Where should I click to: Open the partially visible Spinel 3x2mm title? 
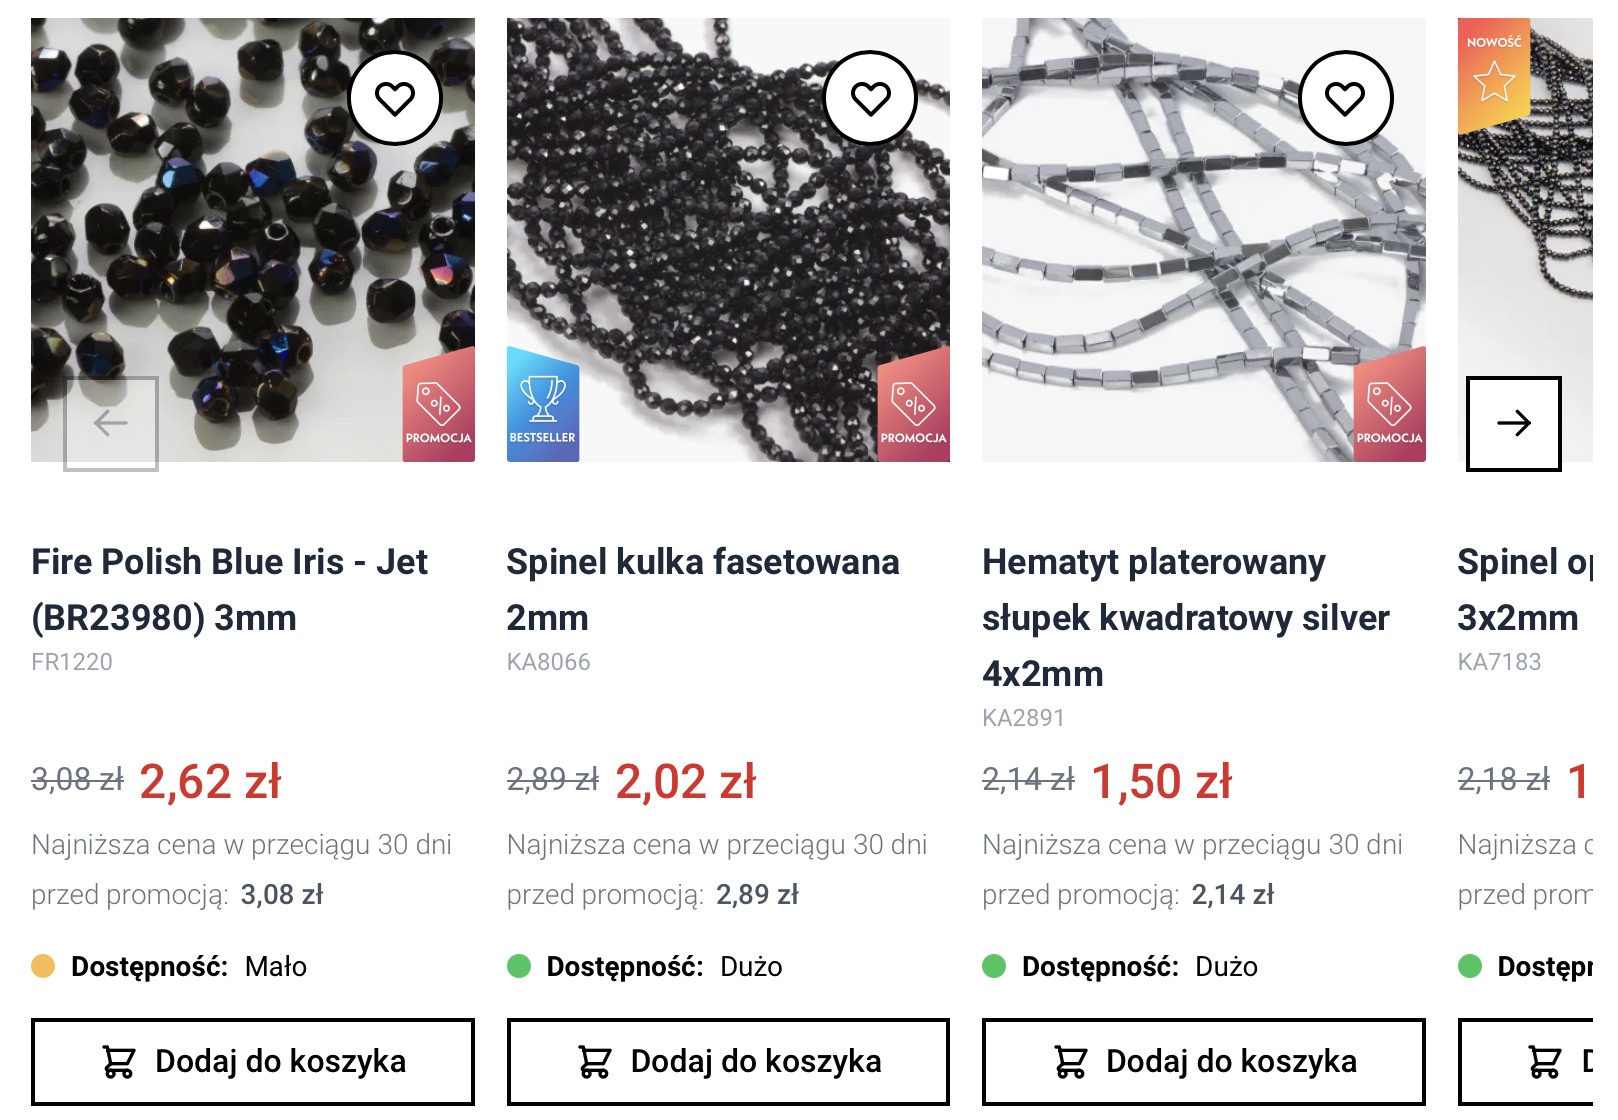[x=1525, y=590]
